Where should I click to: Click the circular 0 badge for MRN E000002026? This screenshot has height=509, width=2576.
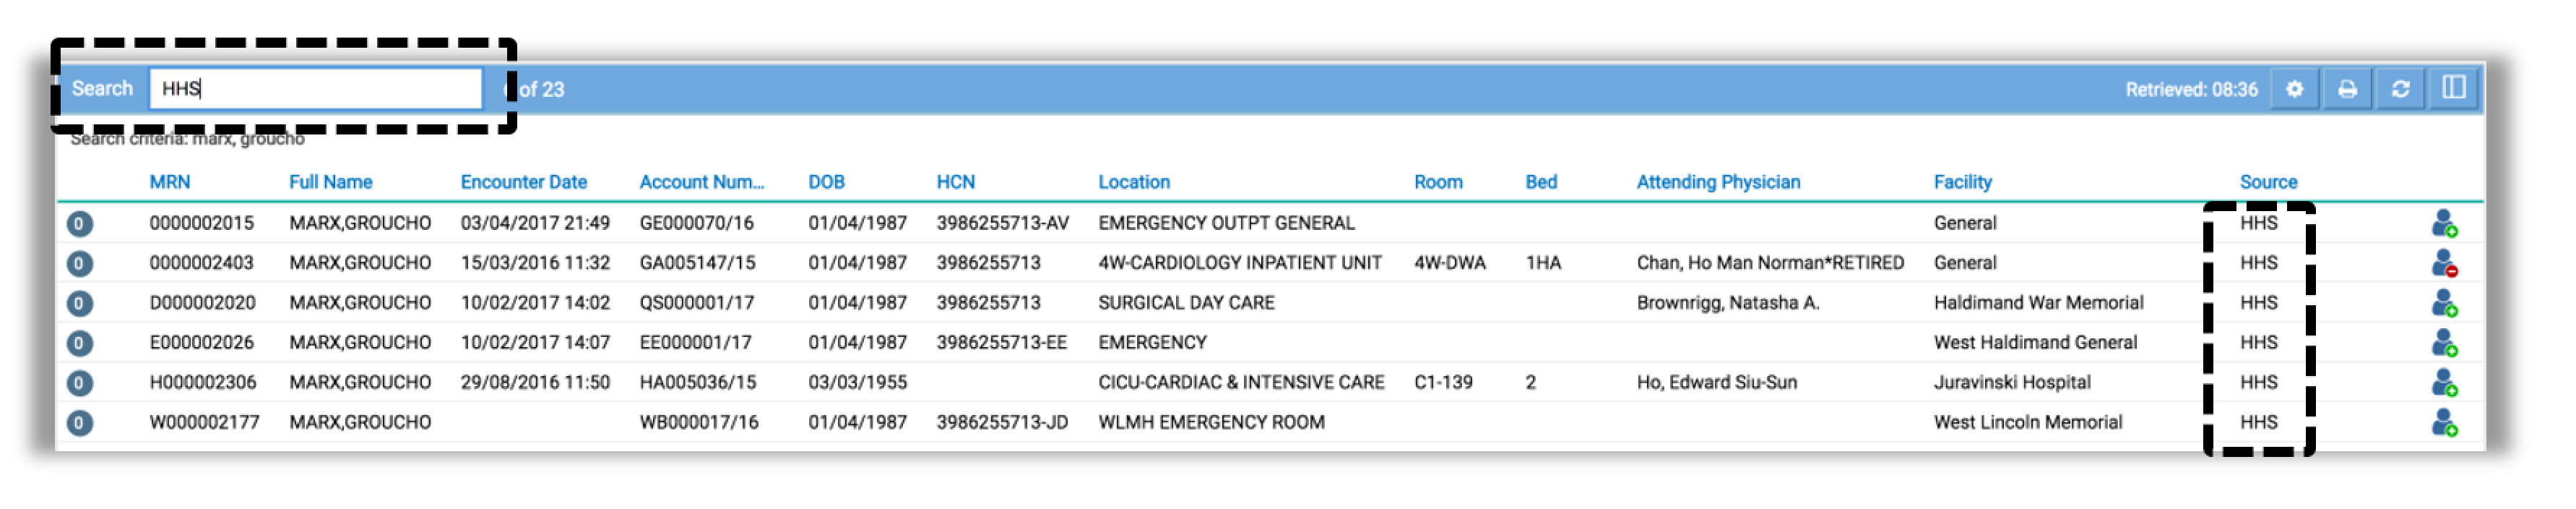[x=80, y=343]
